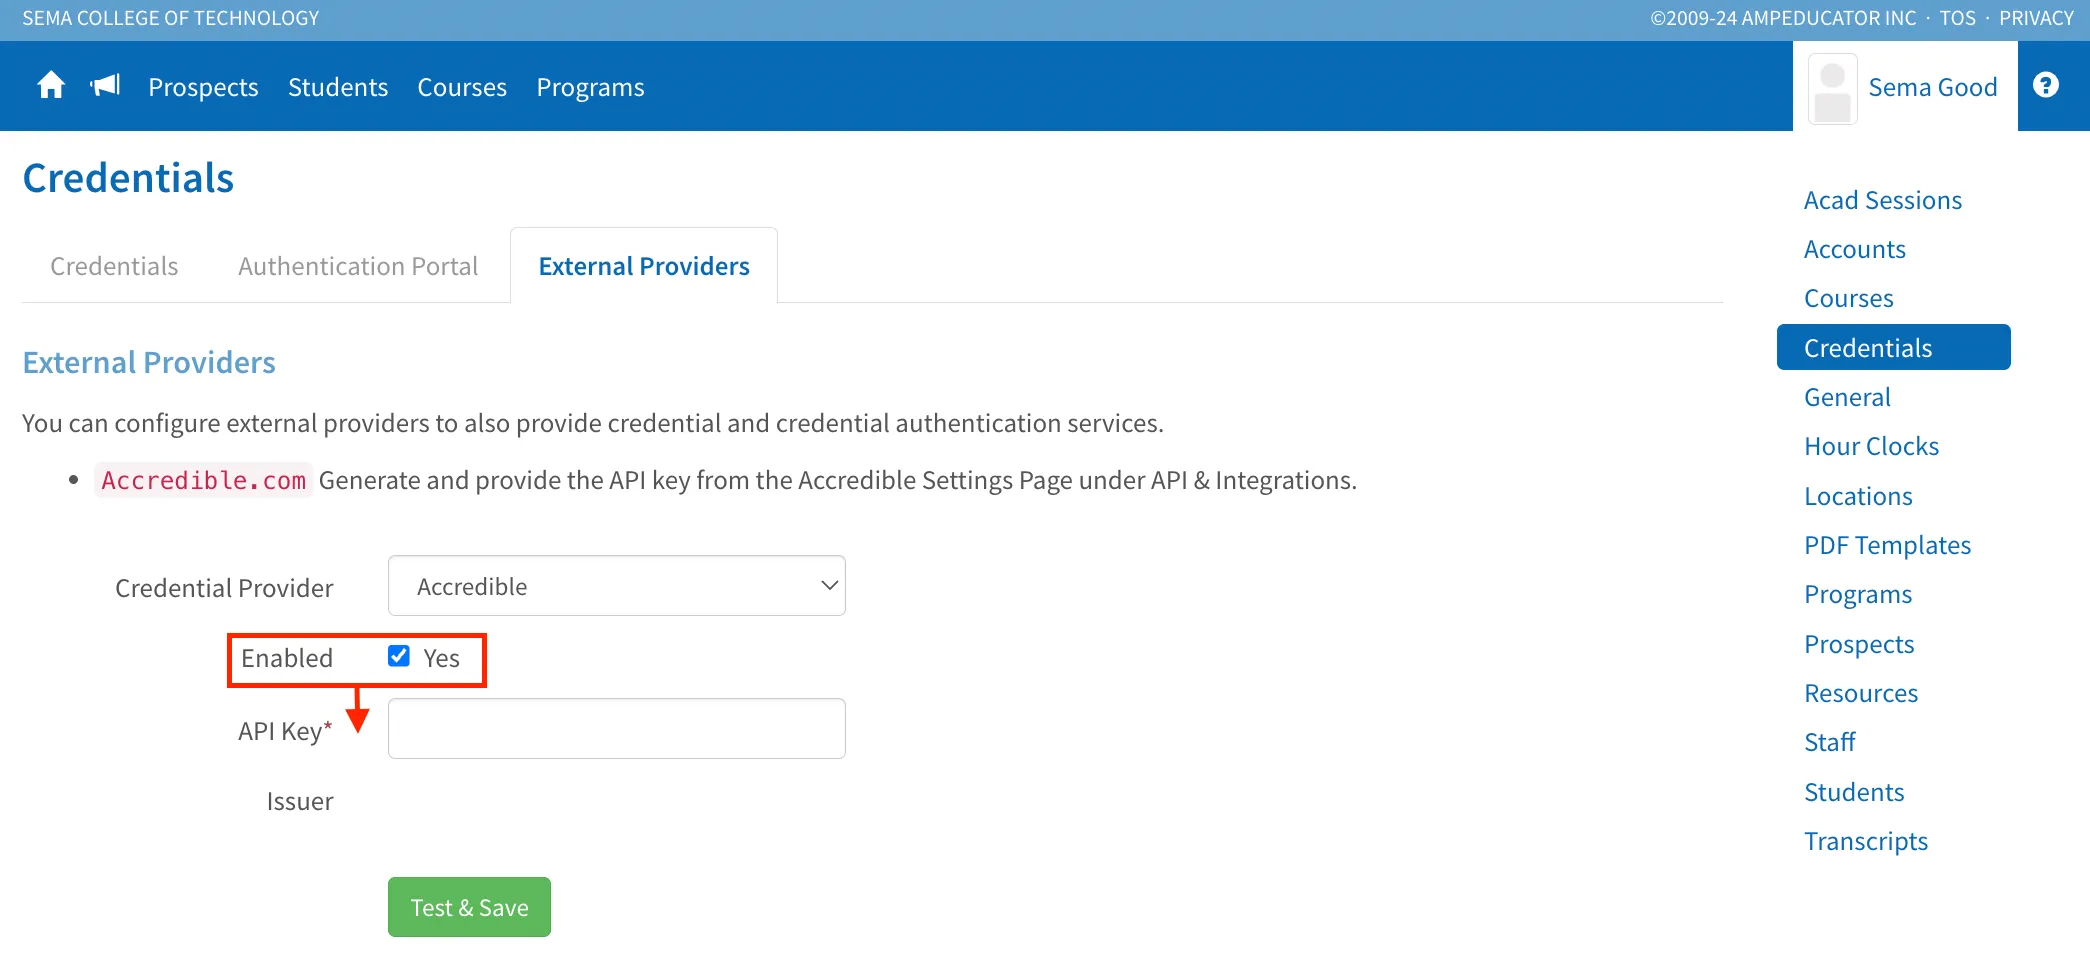Open Programs in the settings sidebar

click(x=1858, y=594)
